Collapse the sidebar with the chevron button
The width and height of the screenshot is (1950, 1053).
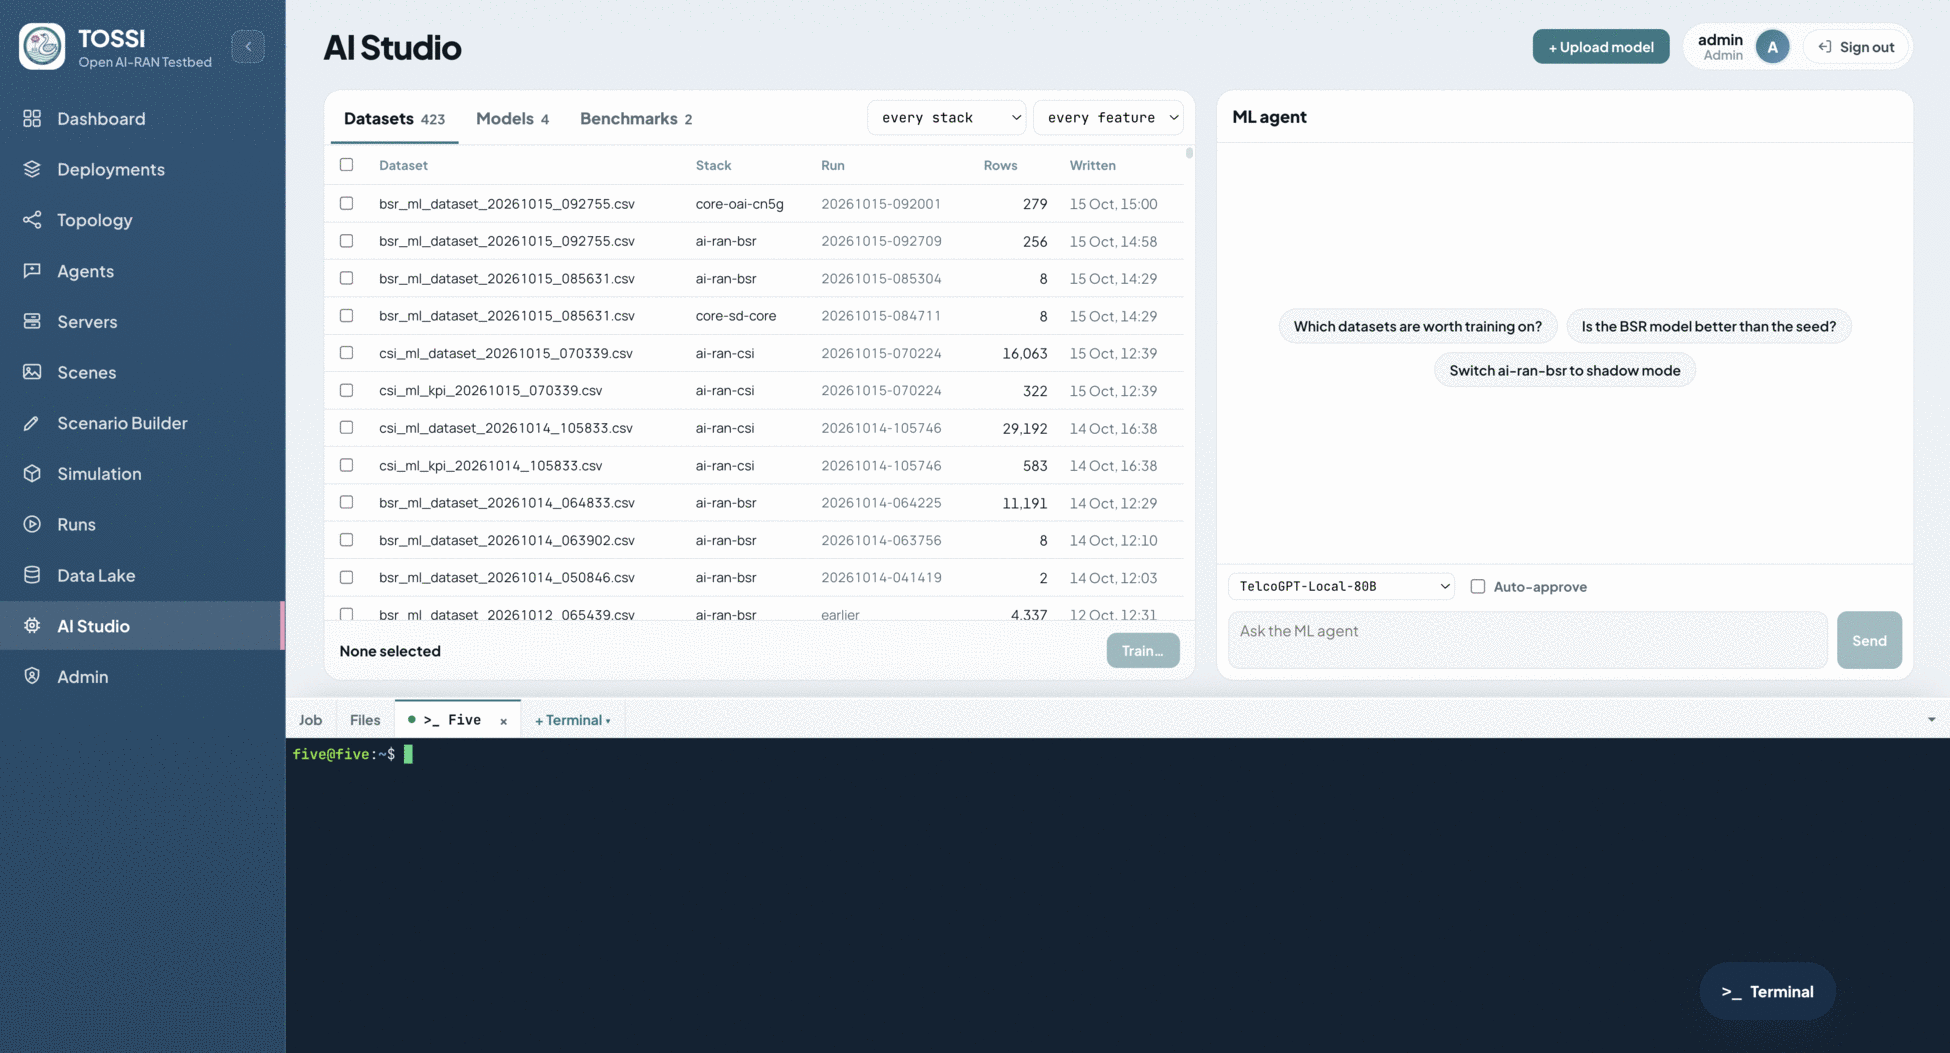(248, 47)
